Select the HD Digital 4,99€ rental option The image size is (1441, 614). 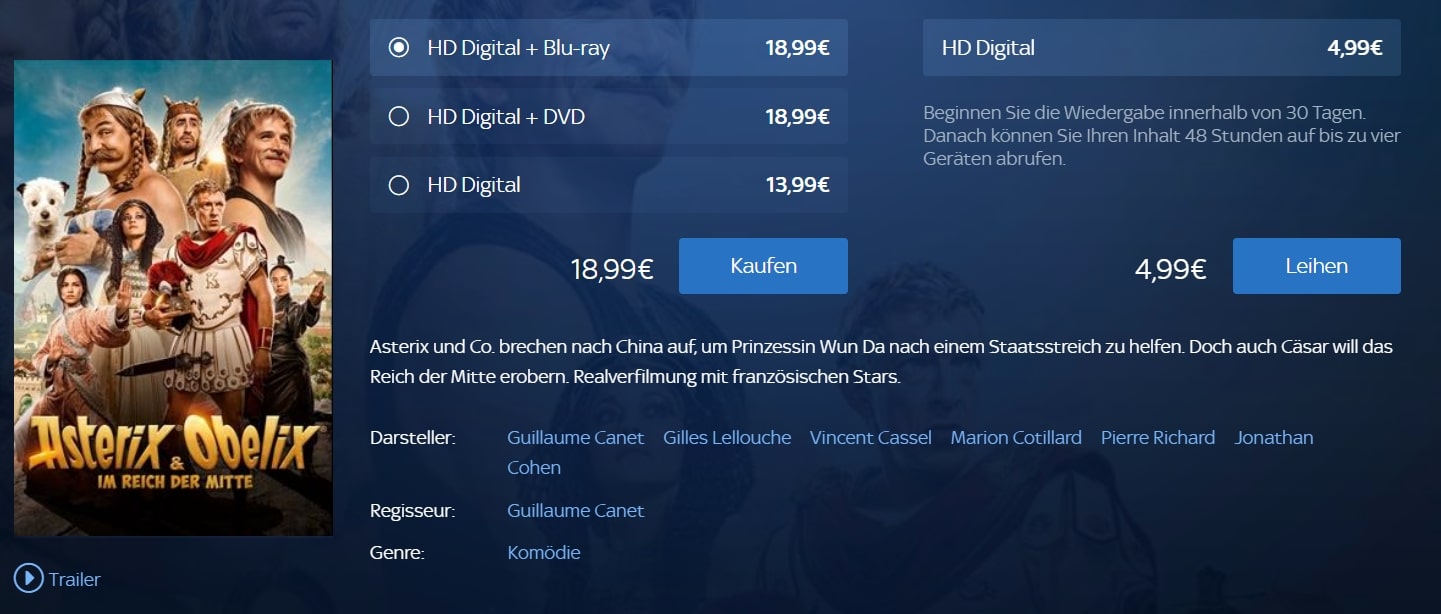click(x=1162, y=47)
